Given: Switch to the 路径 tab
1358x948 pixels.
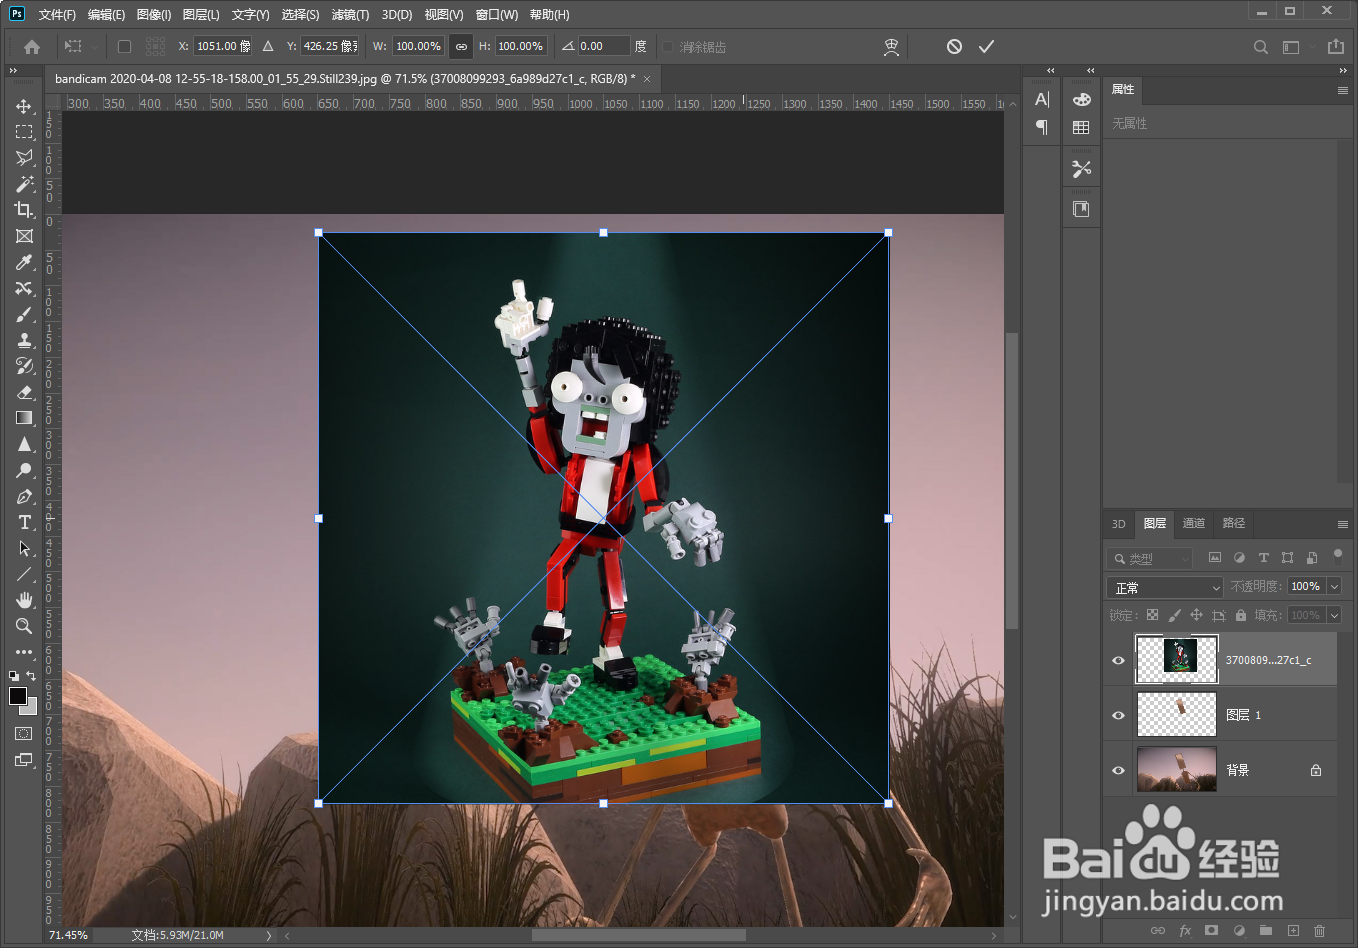Looking at the screenshot, I should [1234, 523].
